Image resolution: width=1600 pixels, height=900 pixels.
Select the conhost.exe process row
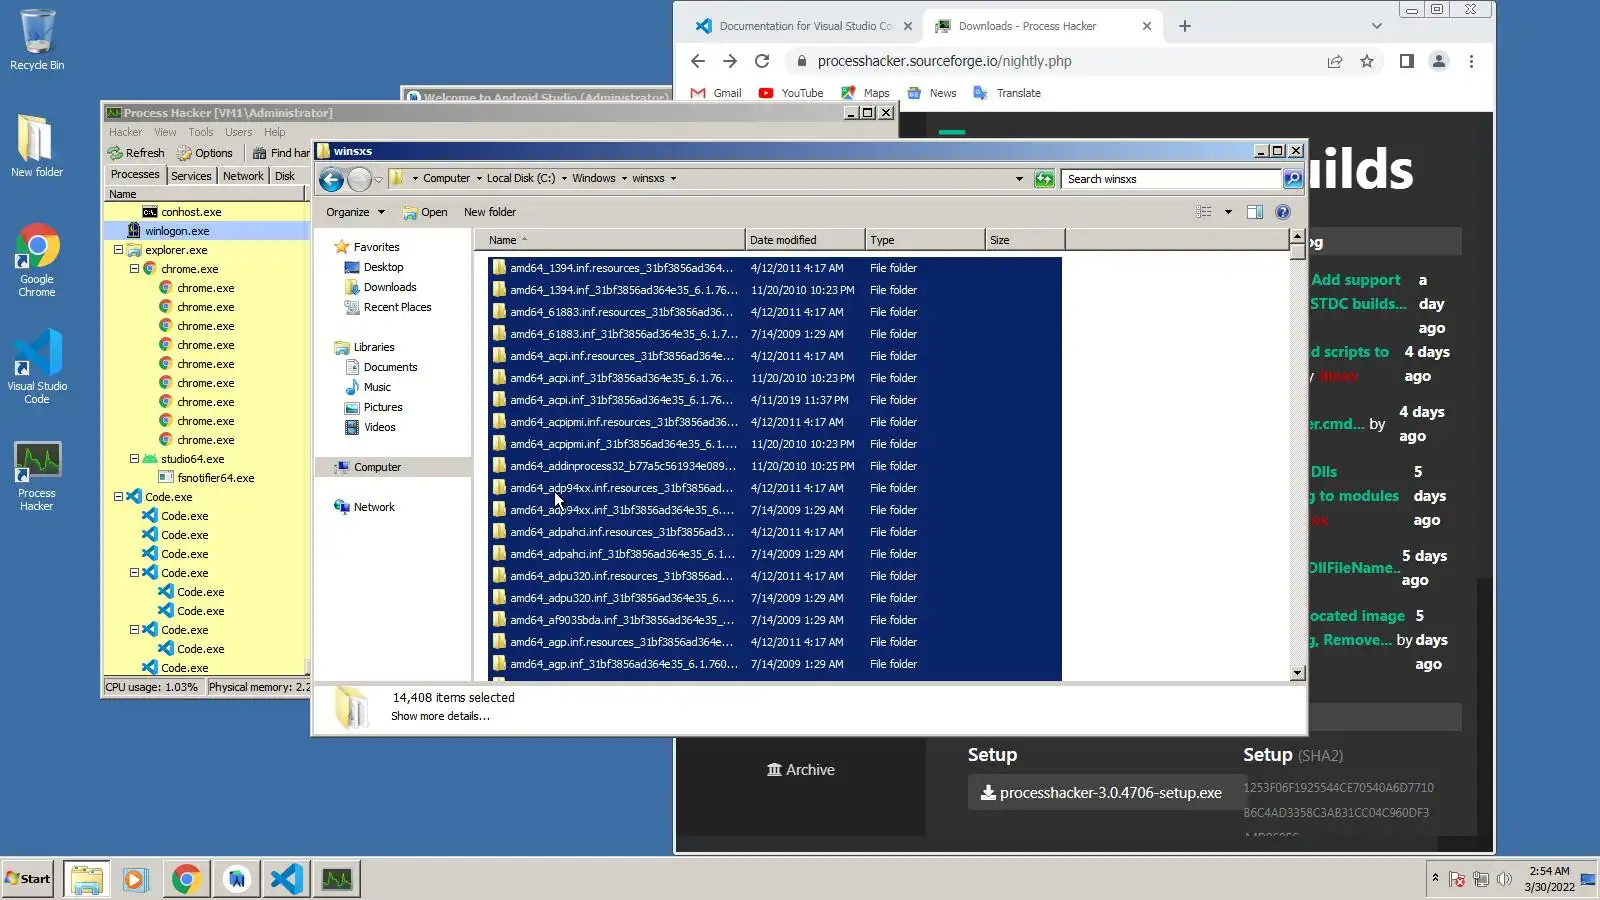[x=206, y=212]
